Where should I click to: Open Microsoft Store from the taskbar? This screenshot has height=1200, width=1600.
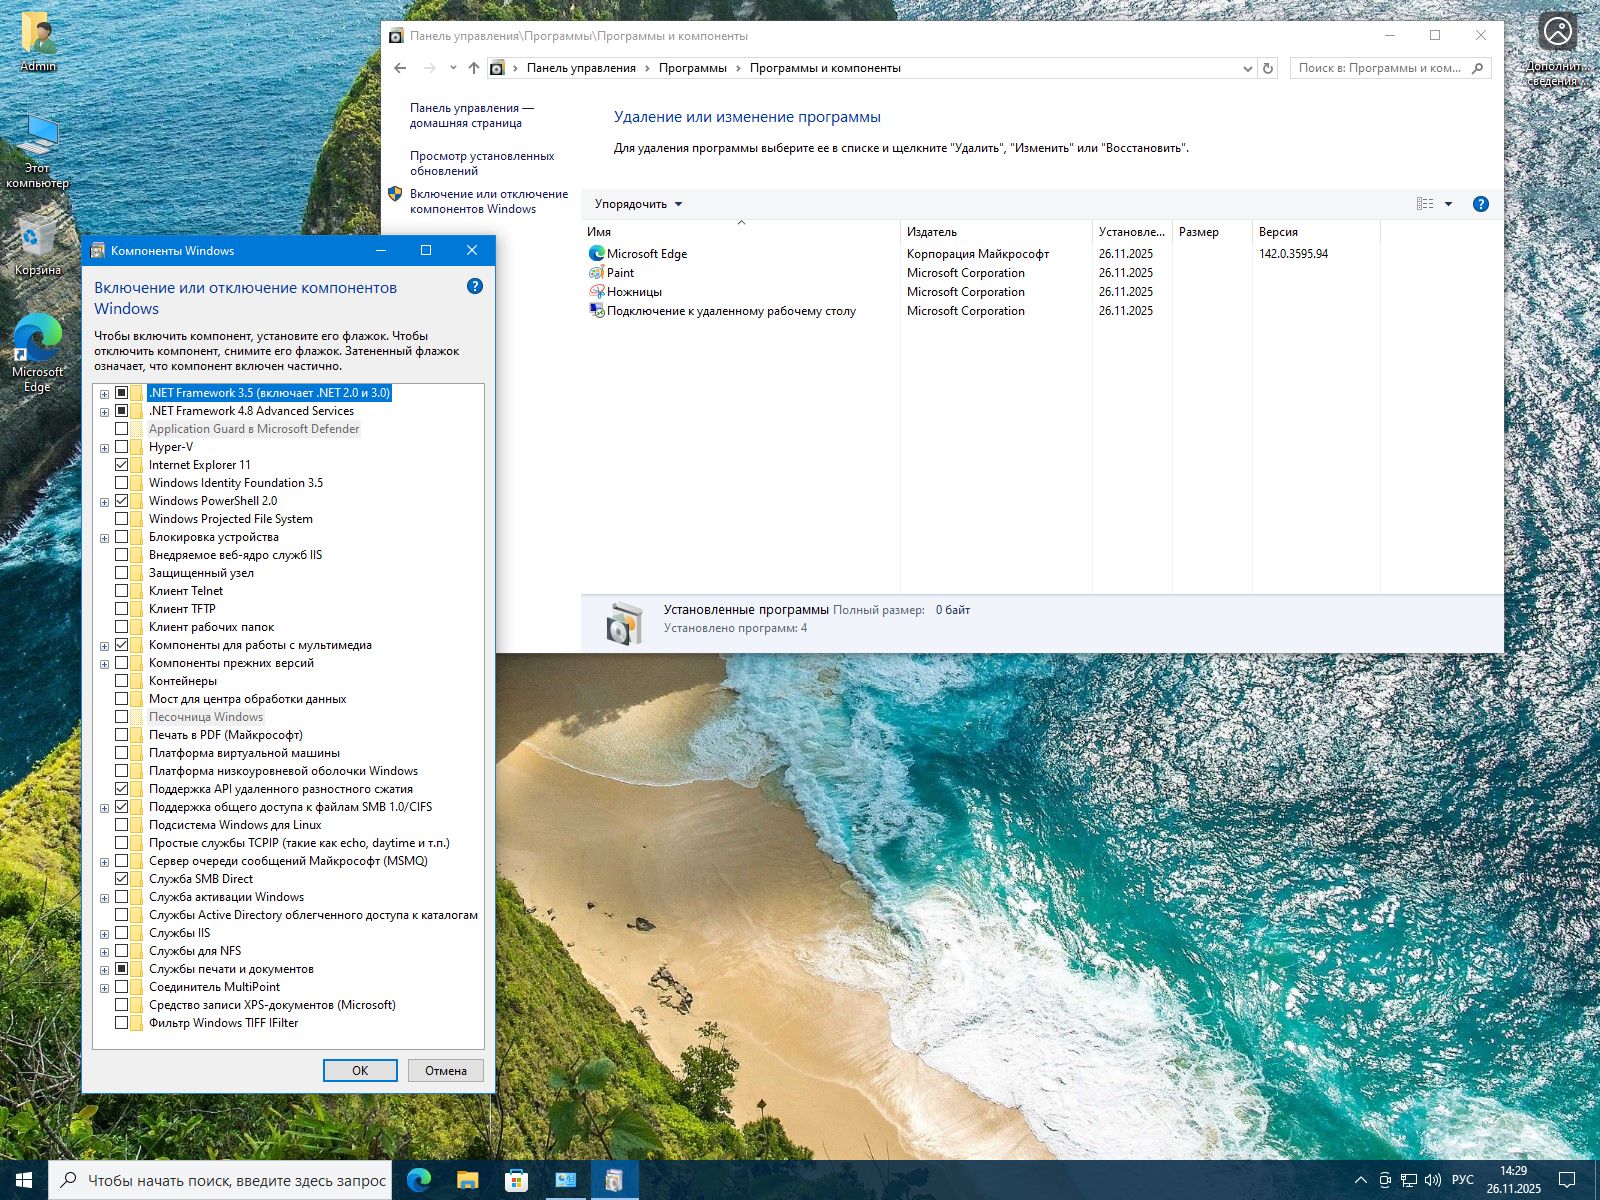[516, 1180]
